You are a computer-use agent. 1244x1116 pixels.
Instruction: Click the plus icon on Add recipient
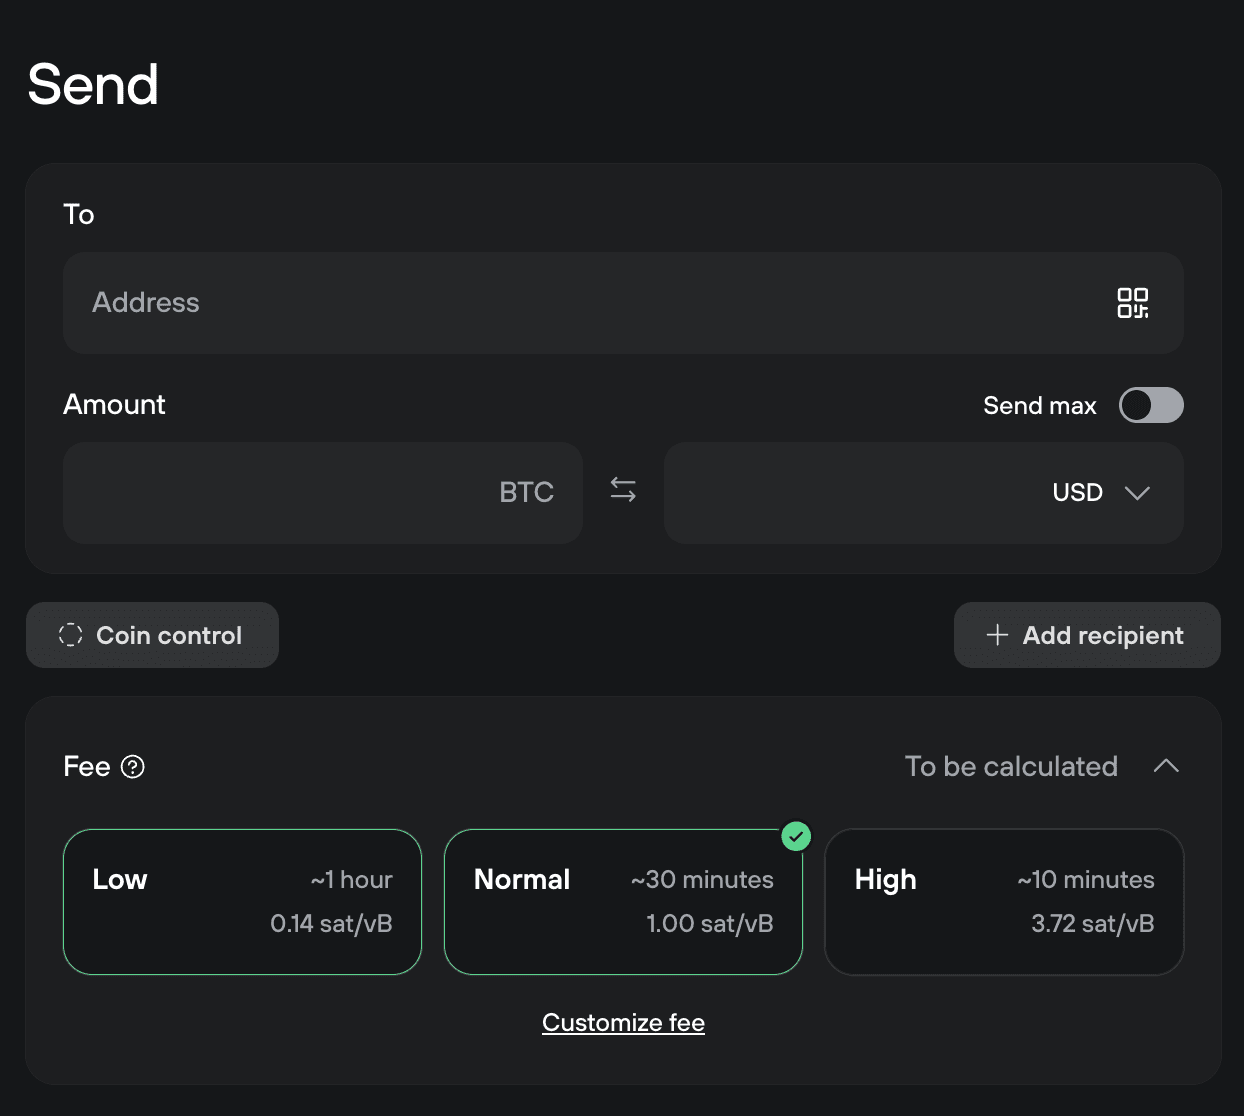[996, 635]
